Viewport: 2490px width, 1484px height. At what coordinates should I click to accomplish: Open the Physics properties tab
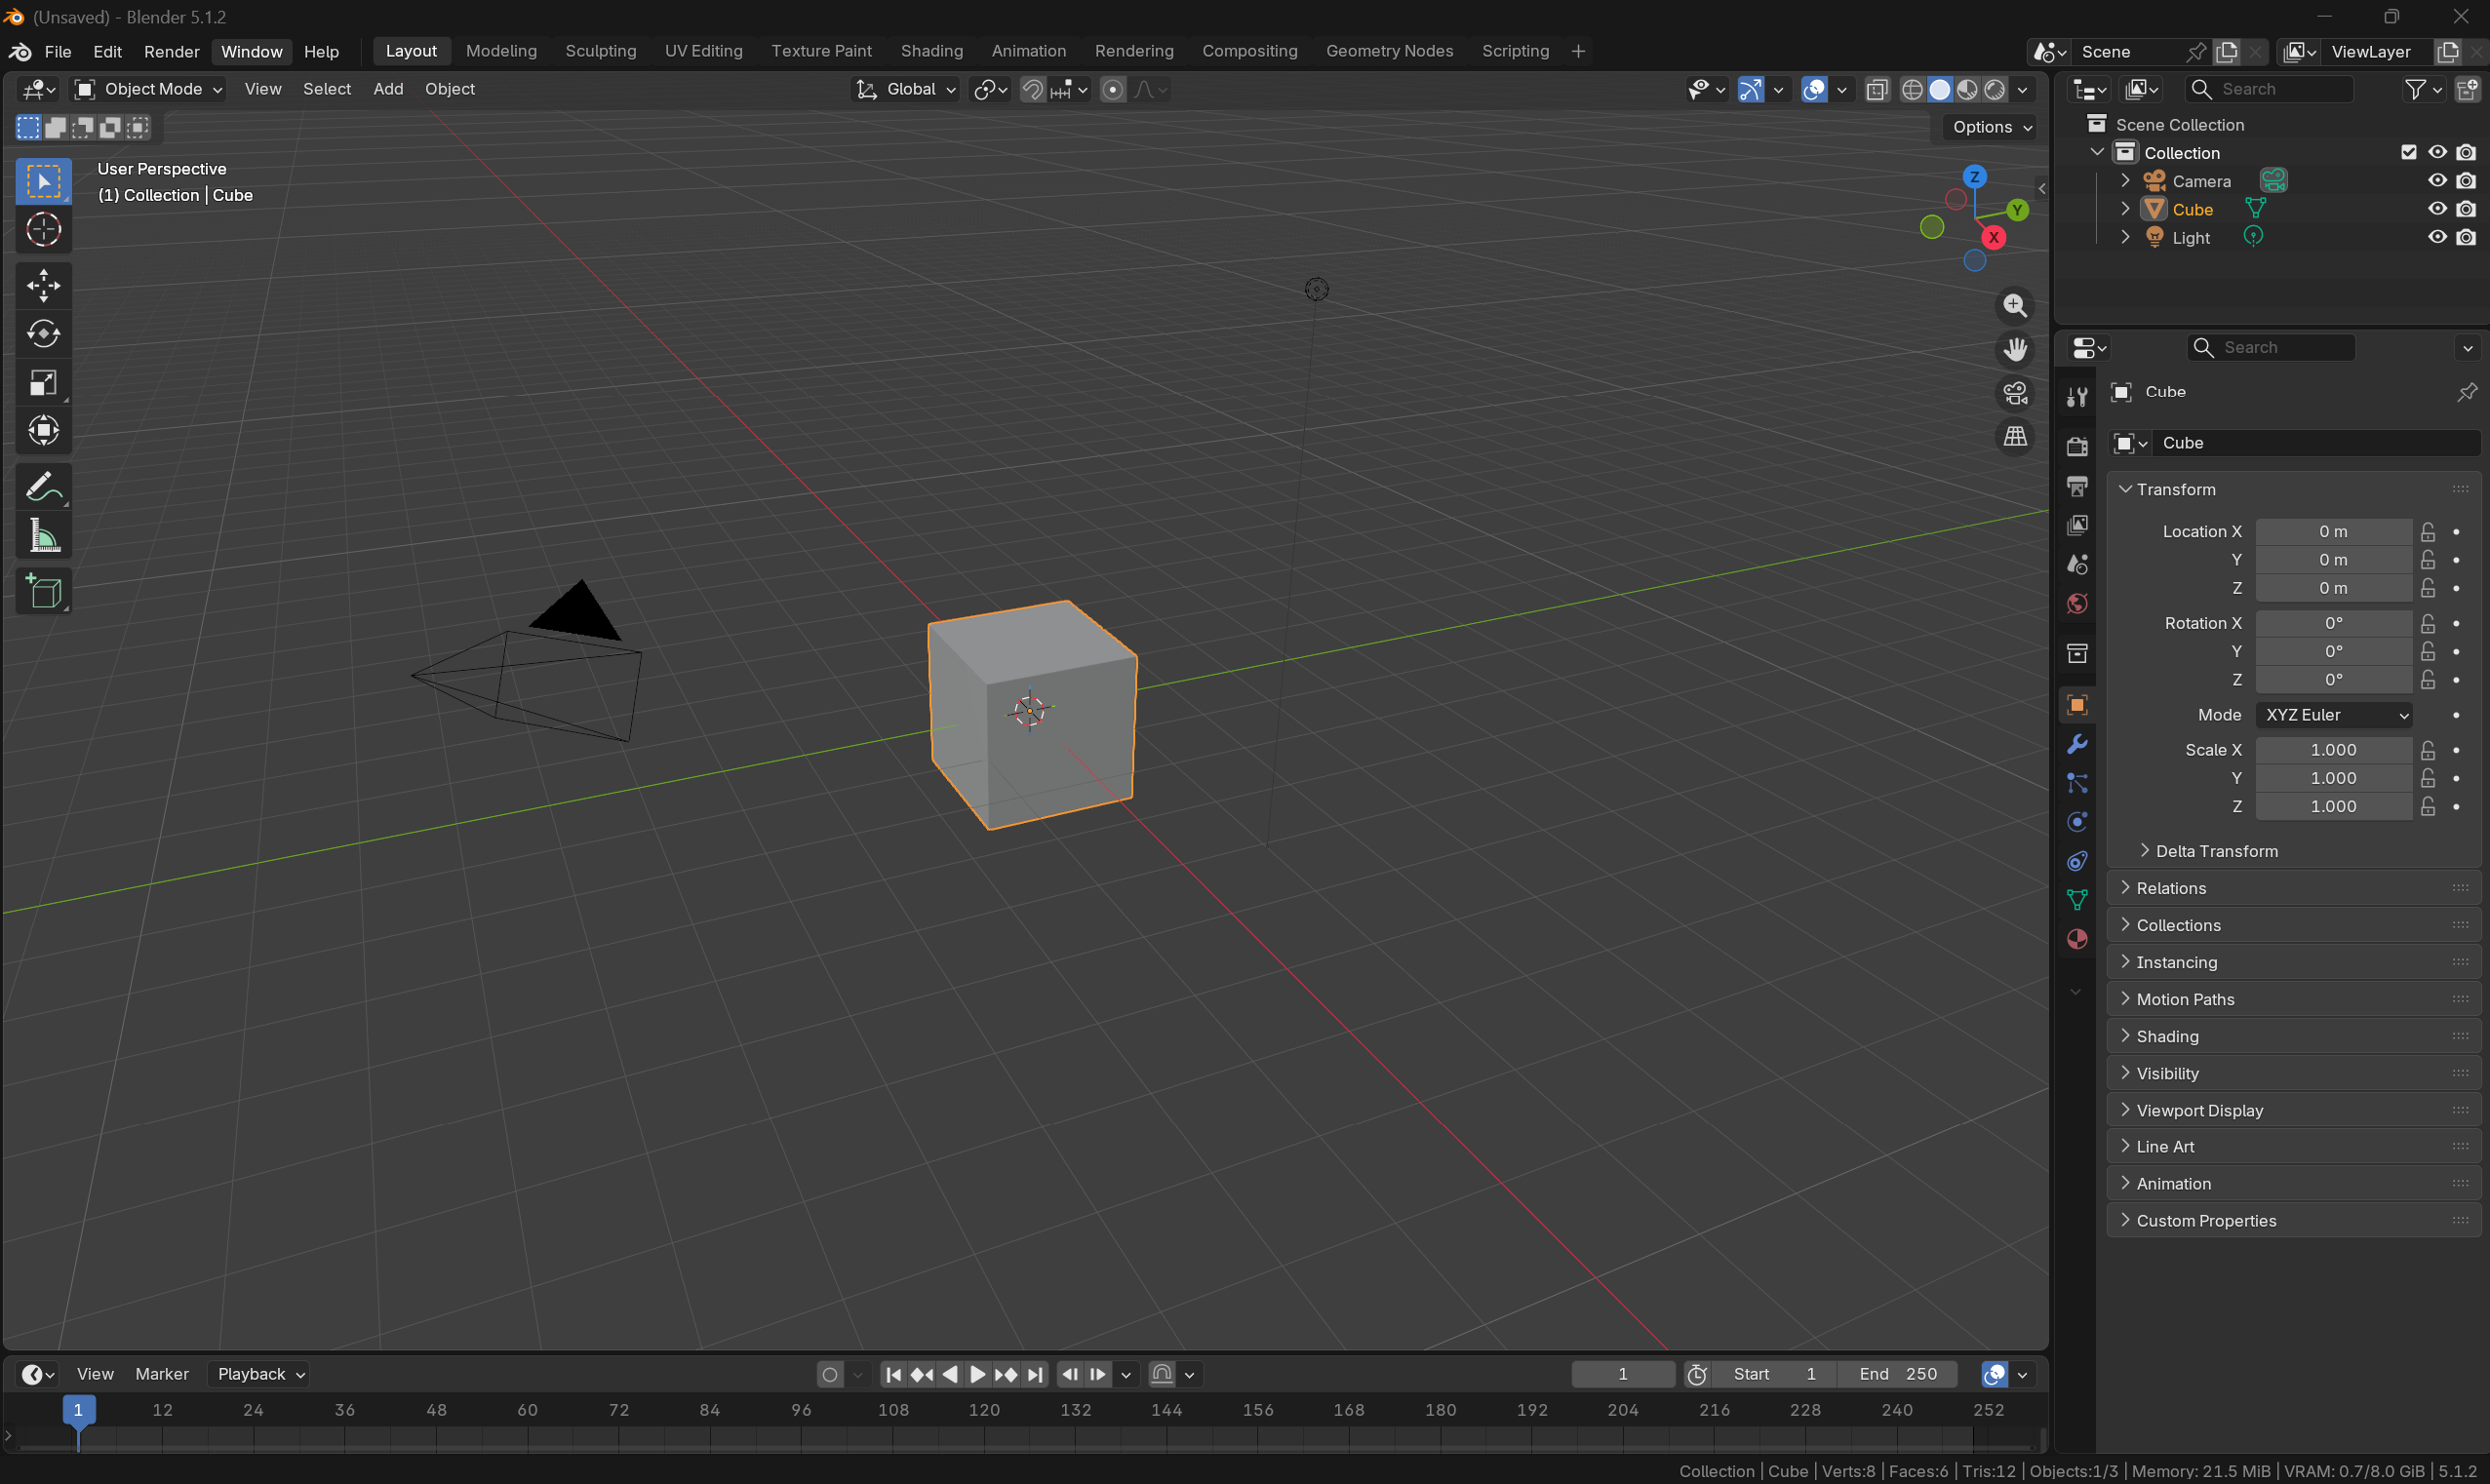tap(2077, 822)
